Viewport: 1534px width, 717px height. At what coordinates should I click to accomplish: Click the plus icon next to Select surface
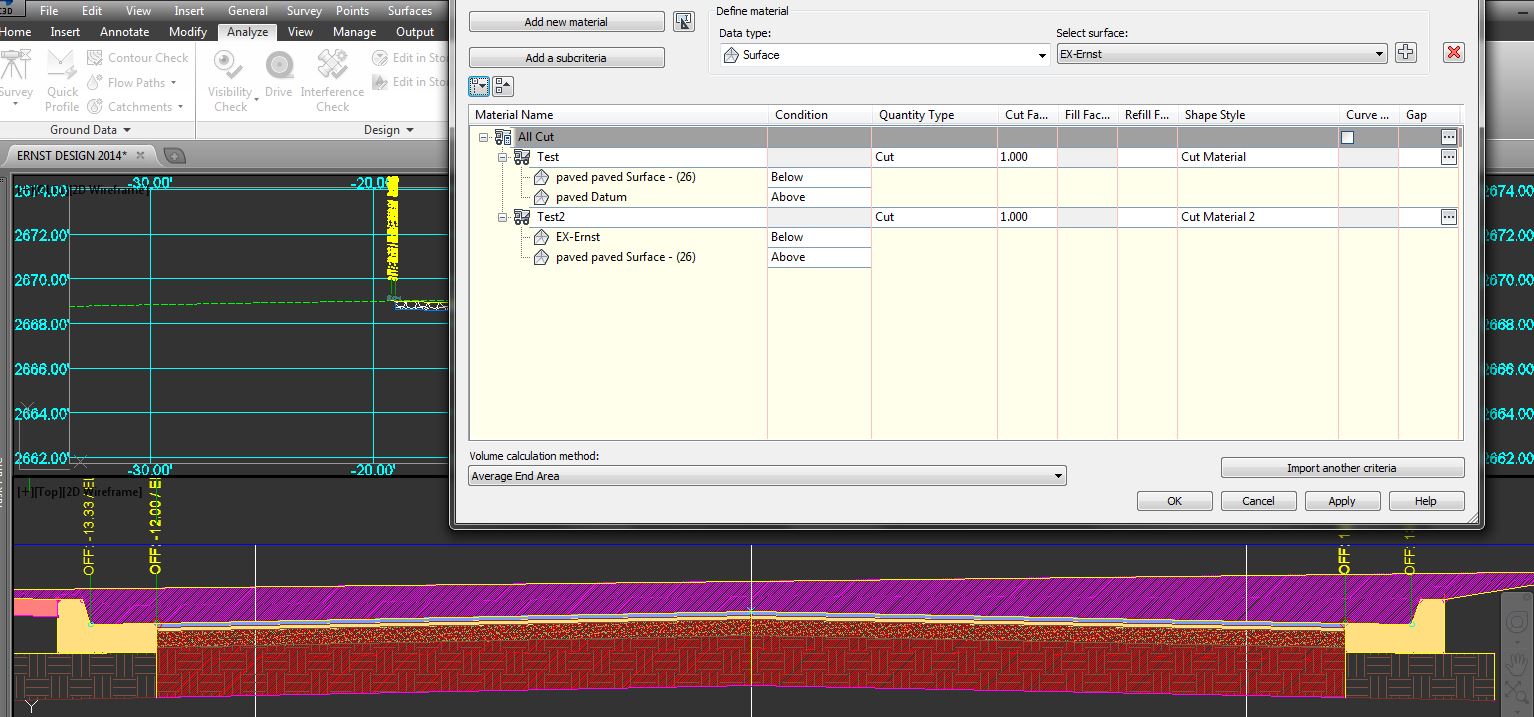coord(1406,53)
